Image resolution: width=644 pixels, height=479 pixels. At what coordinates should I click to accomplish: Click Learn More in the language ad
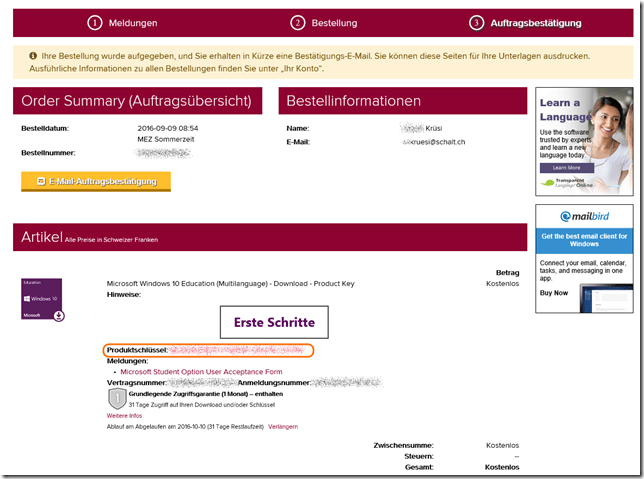tap(566, 168)
